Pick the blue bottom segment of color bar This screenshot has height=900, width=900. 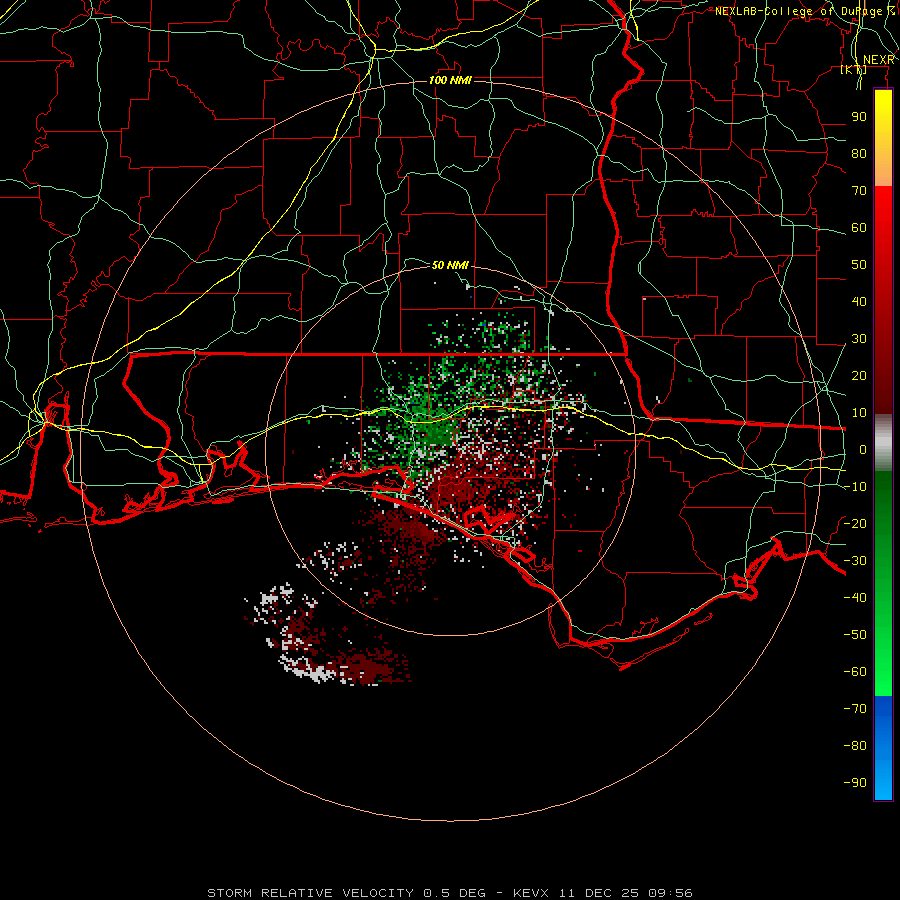[x=883, y=748]
